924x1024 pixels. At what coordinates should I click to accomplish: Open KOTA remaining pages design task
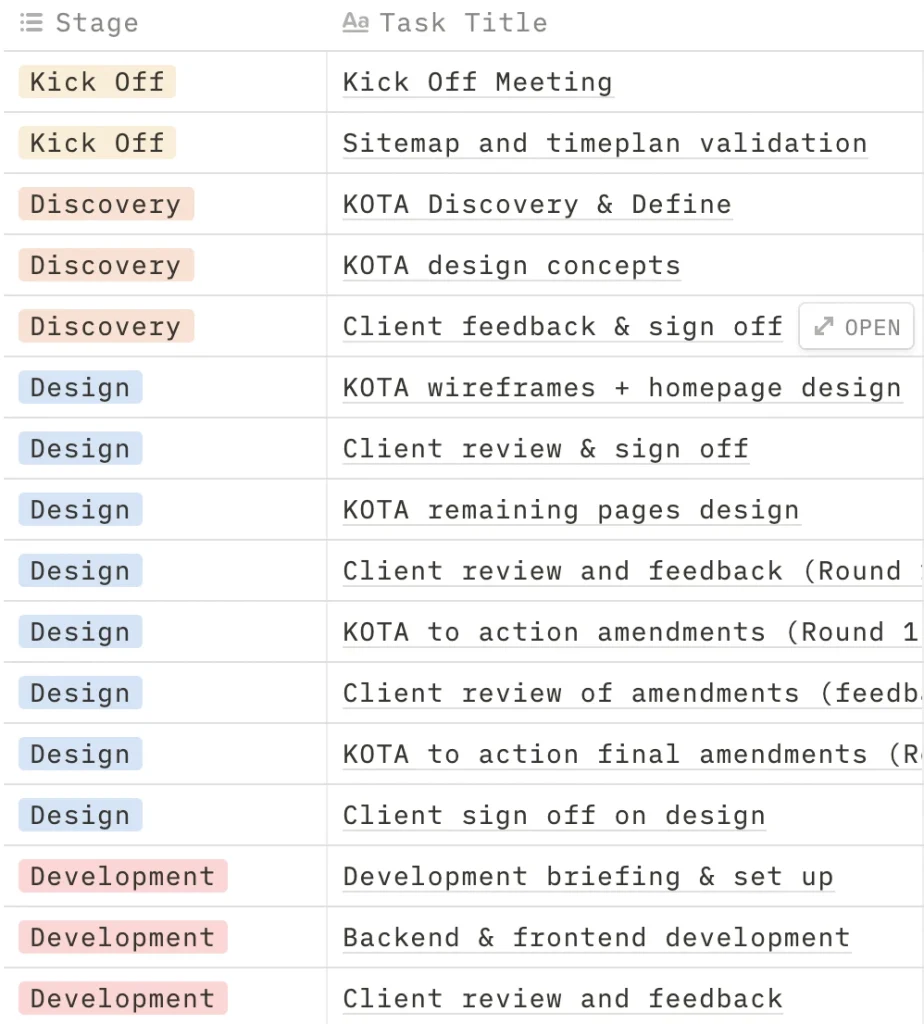[x=571, y=510]
